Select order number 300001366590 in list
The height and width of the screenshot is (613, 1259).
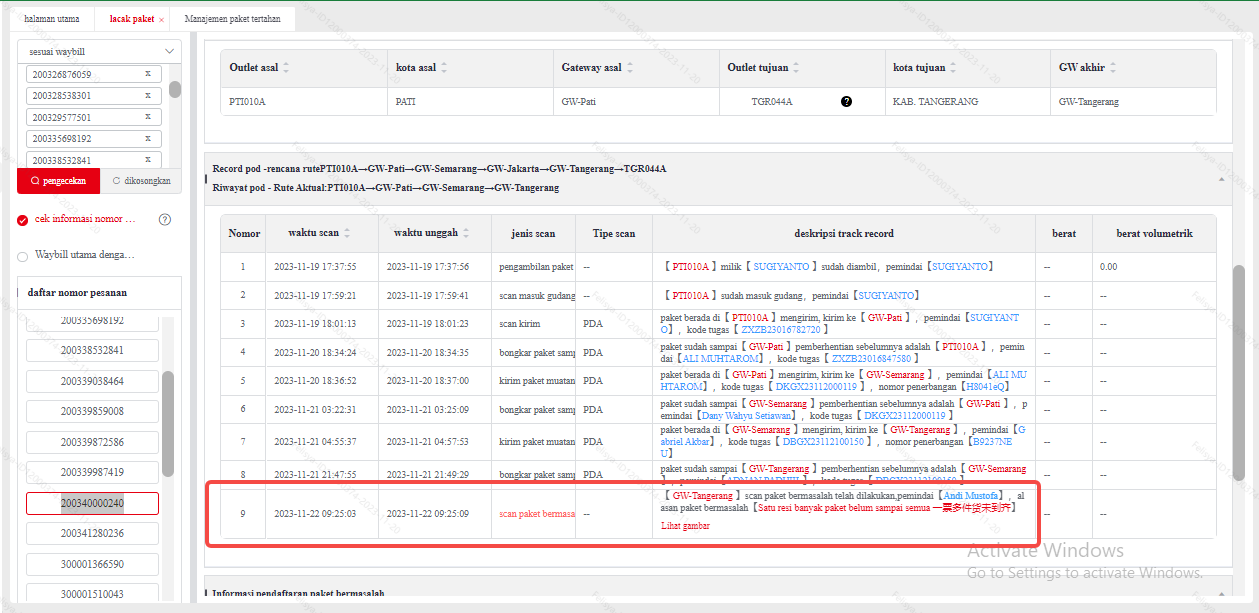point(92,564)
